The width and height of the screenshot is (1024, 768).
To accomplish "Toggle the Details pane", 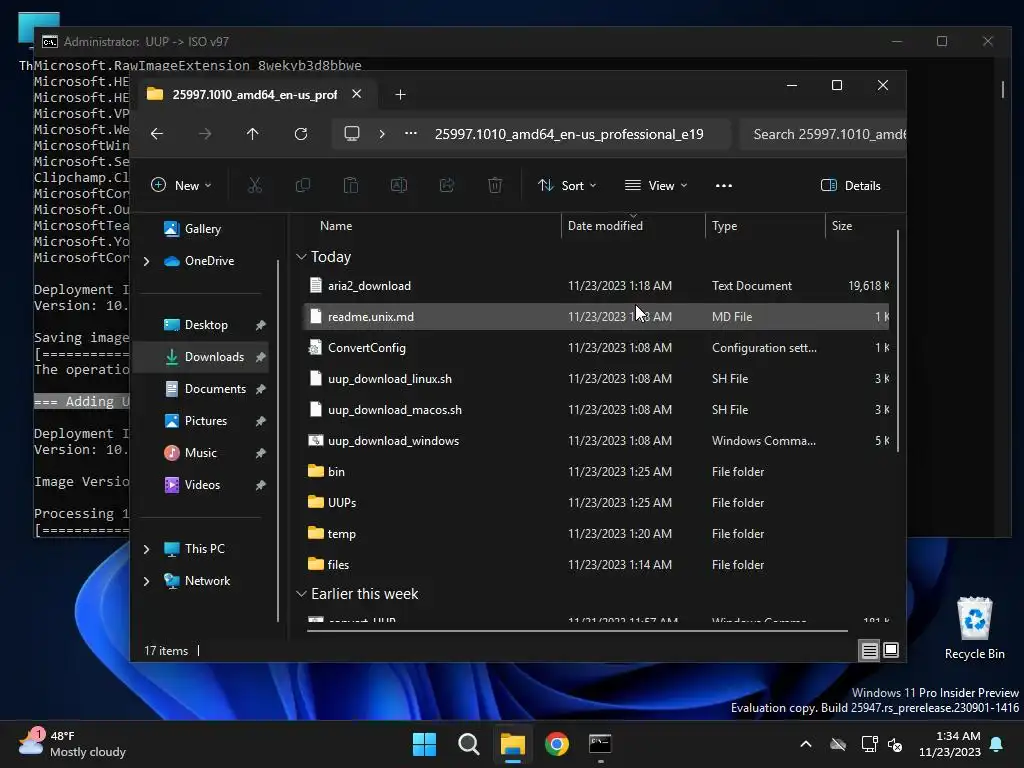I will 850,185.
